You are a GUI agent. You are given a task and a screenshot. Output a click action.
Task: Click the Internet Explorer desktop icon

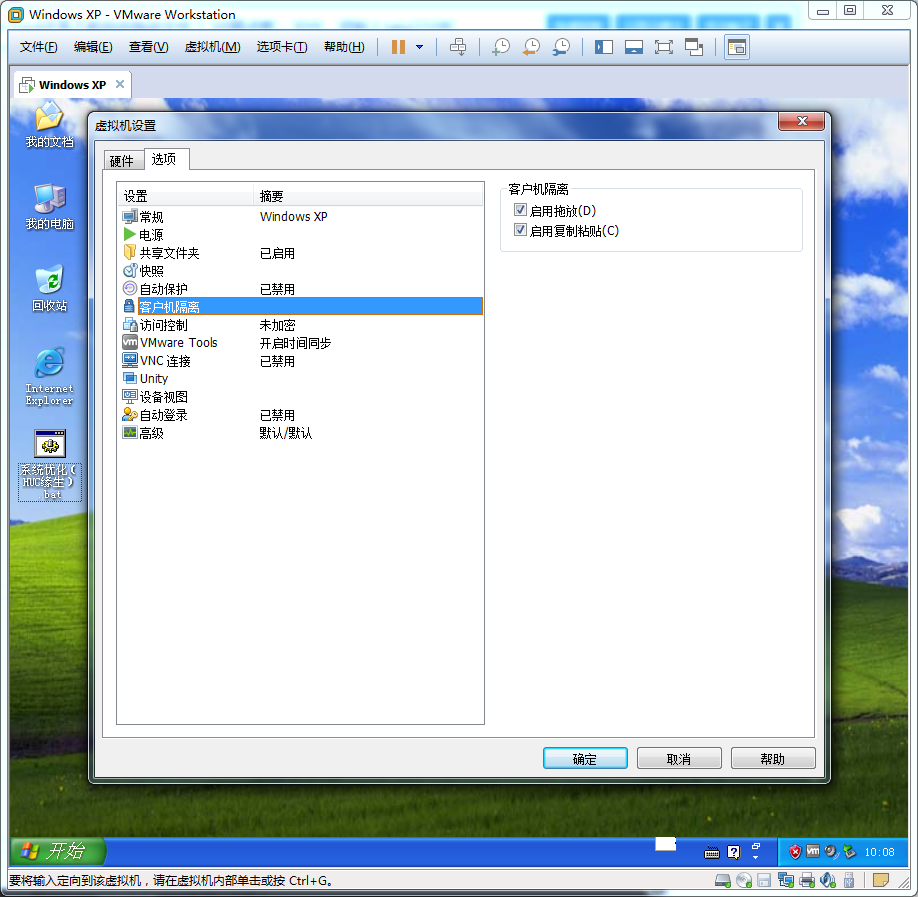coord(49,377)
